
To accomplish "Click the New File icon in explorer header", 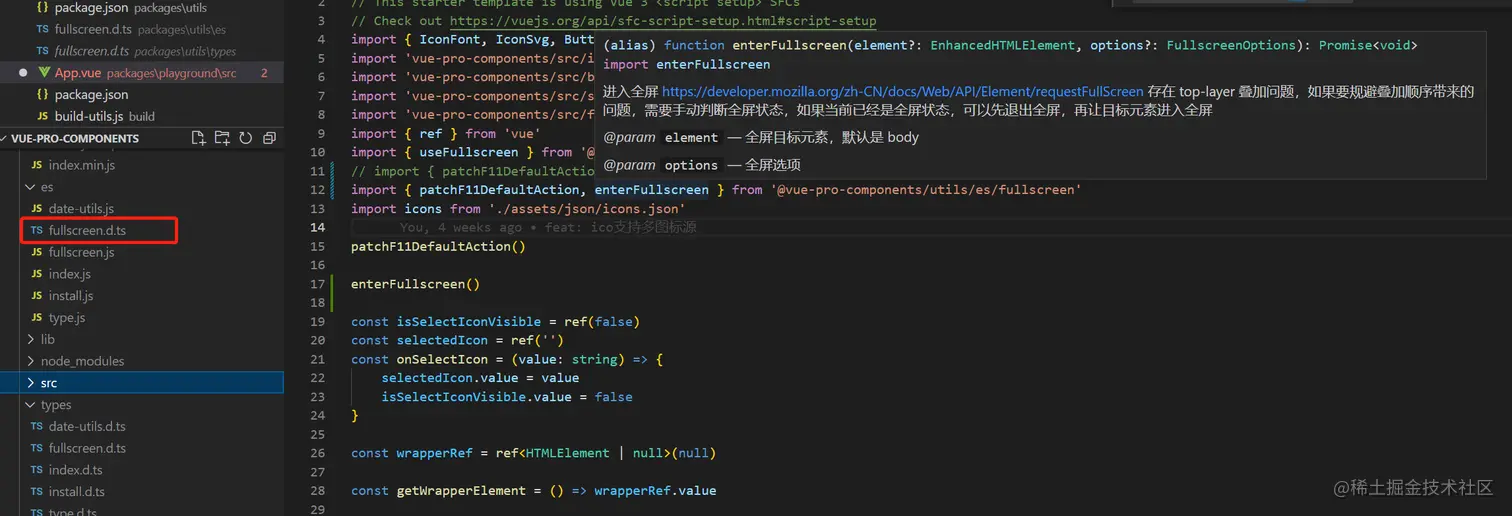I will [x=198, y=138].
